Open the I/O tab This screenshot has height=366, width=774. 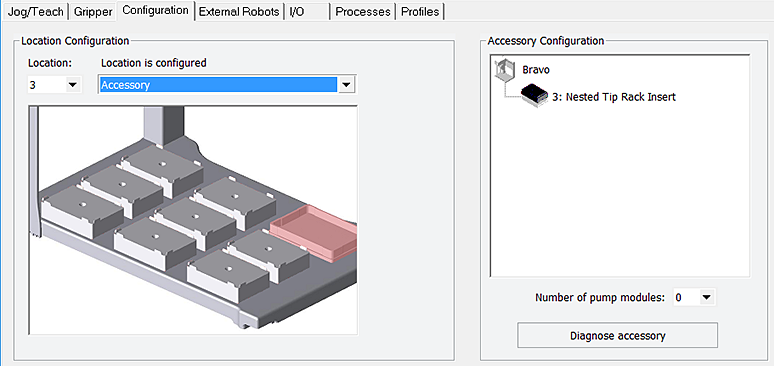tap(307, 12)
